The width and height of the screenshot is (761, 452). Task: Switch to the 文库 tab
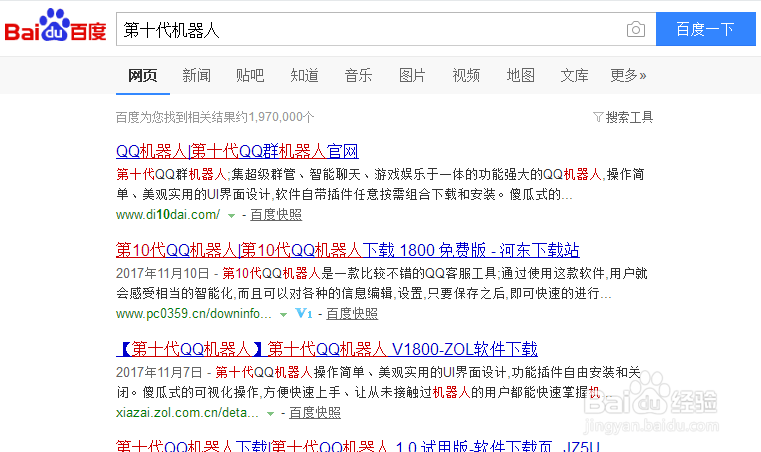click(x=574, y=75)
